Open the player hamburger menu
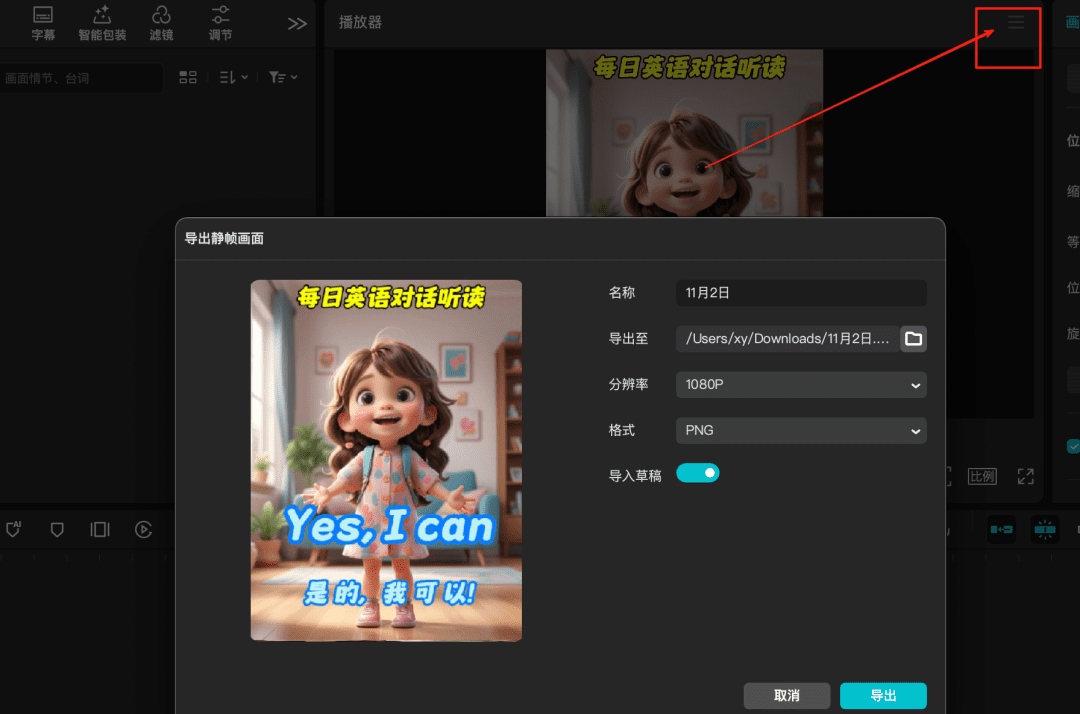This screenshot has width=1080, height=714. (1016, 22)
